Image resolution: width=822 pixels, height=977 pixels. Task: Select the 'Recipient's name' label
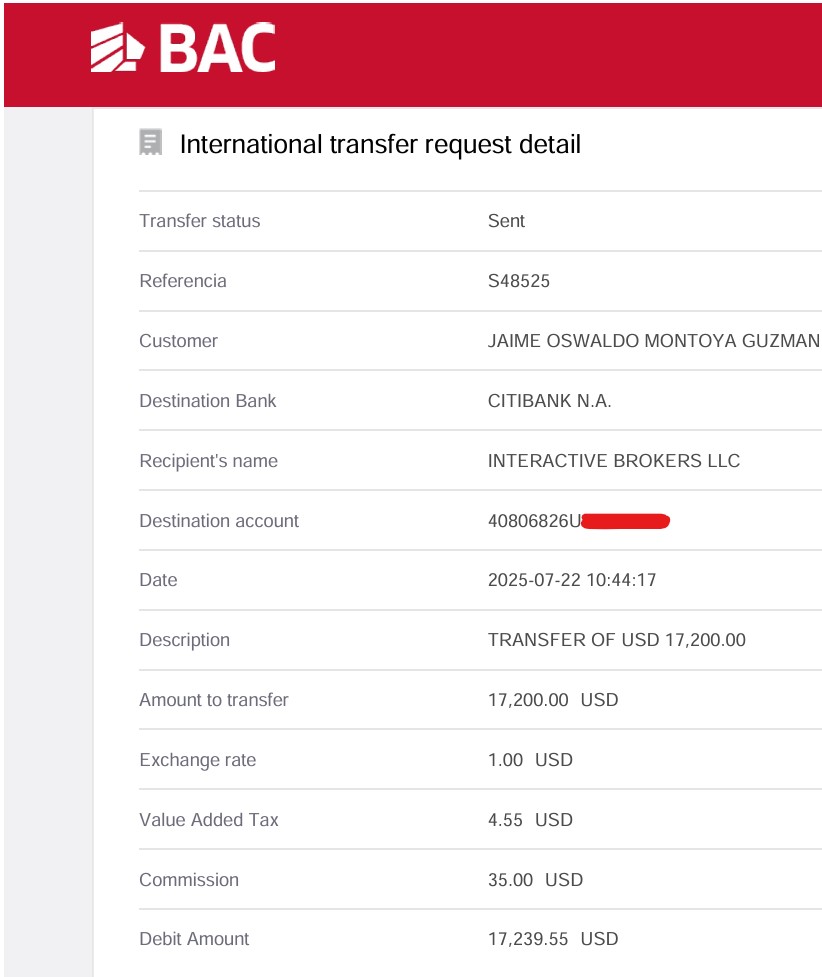[208, 460]
